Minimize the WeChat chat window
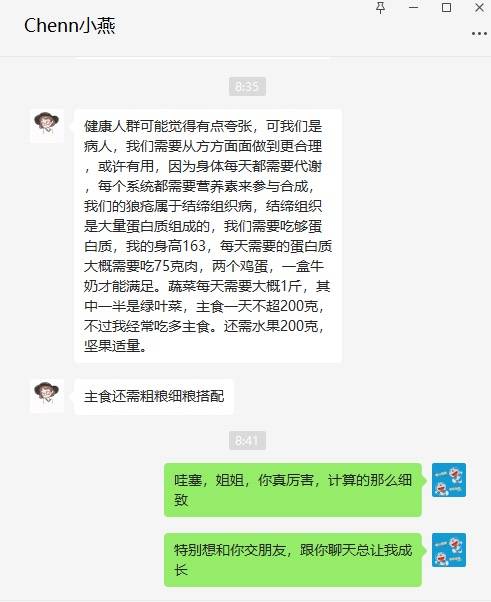Viewport: 491px width, 602px height. tap(413, 7)
